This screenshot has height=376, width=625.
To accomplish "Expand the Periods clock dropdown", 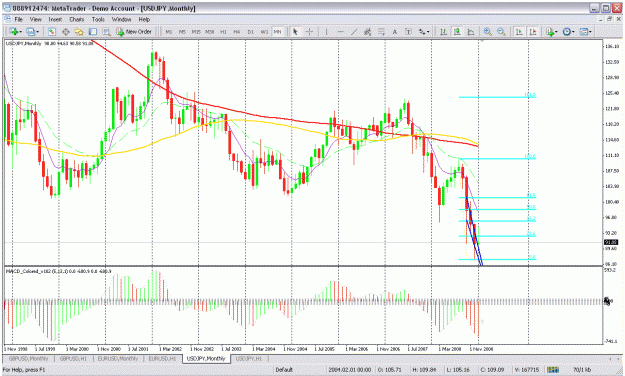I will [x=574, y=32].
